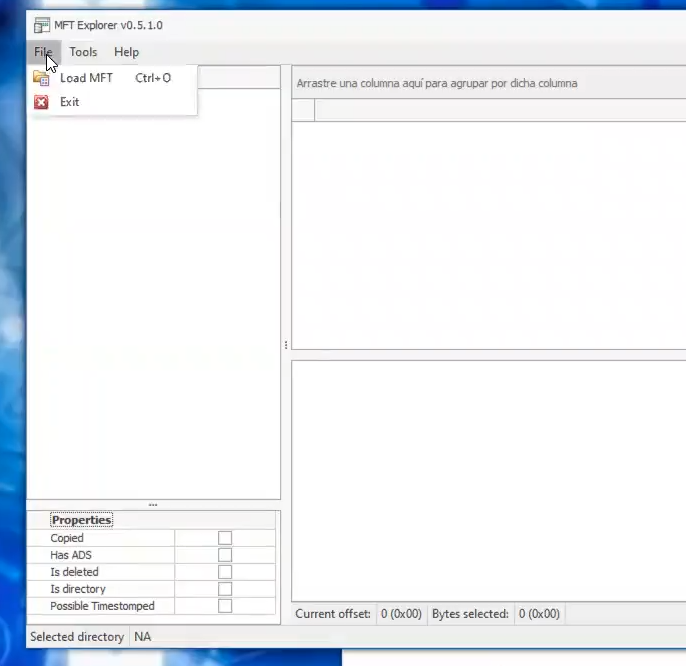
Task: Click the Ctrl+O shortcut text
Action: (153, 78)
